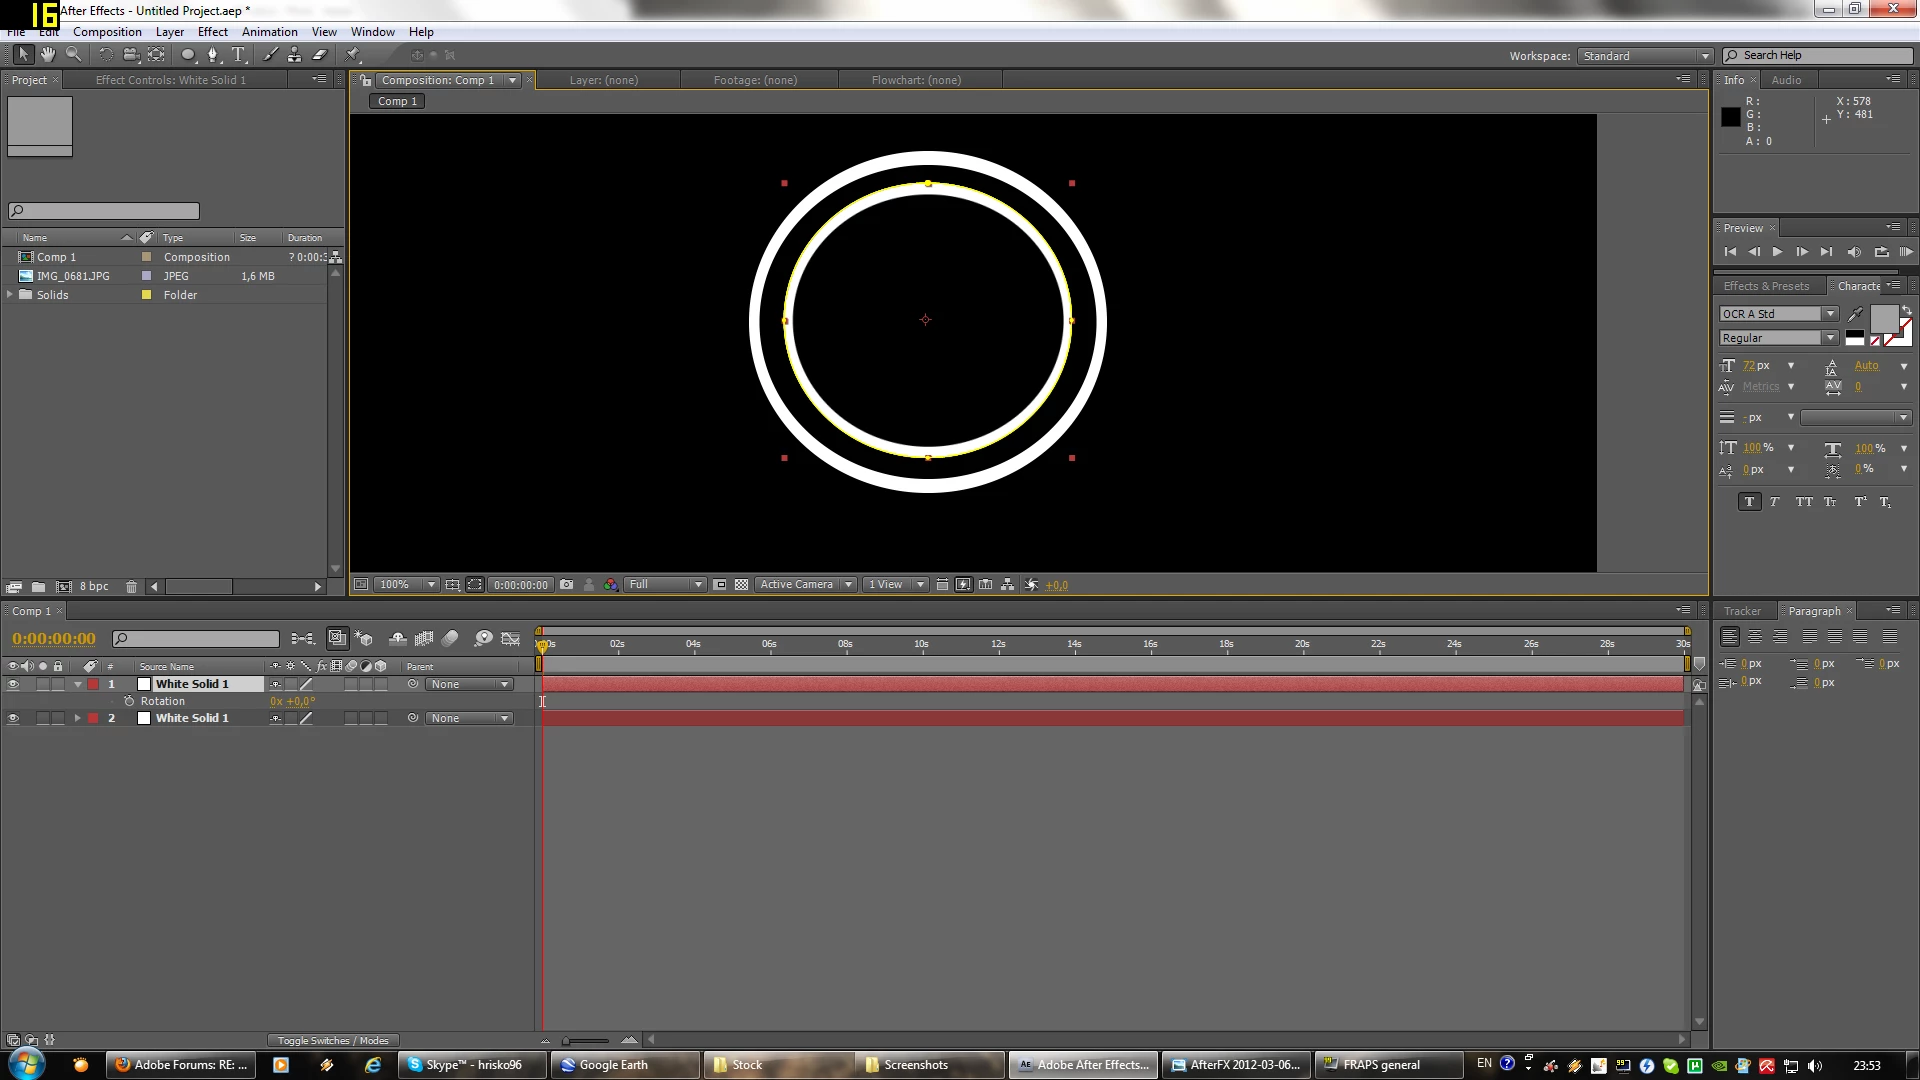Toggle the Faux Bold button in Character panel
1920x1080 pixels.
click(1749, 502)
